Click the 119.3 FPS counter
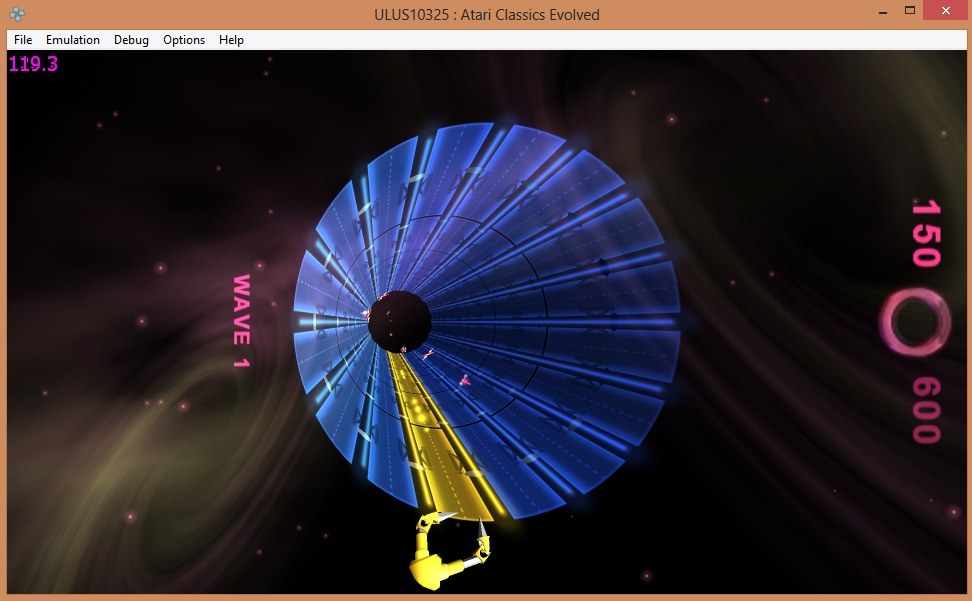The width and height of the screenshot is (972, 601). pyautogui.click(x=33, y=64)
